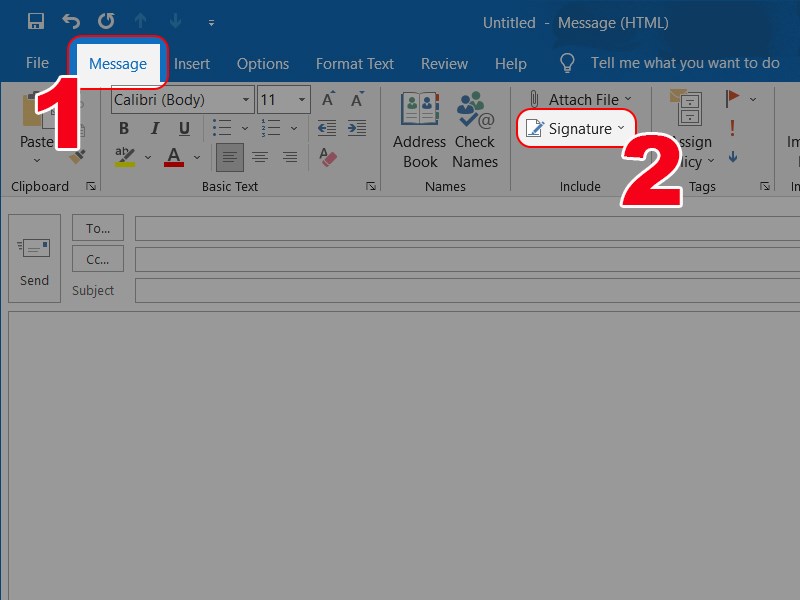Click the Tell me lightbulb icon
The width and height of the screenshot is (800, 600).
[x=567, y=63]
